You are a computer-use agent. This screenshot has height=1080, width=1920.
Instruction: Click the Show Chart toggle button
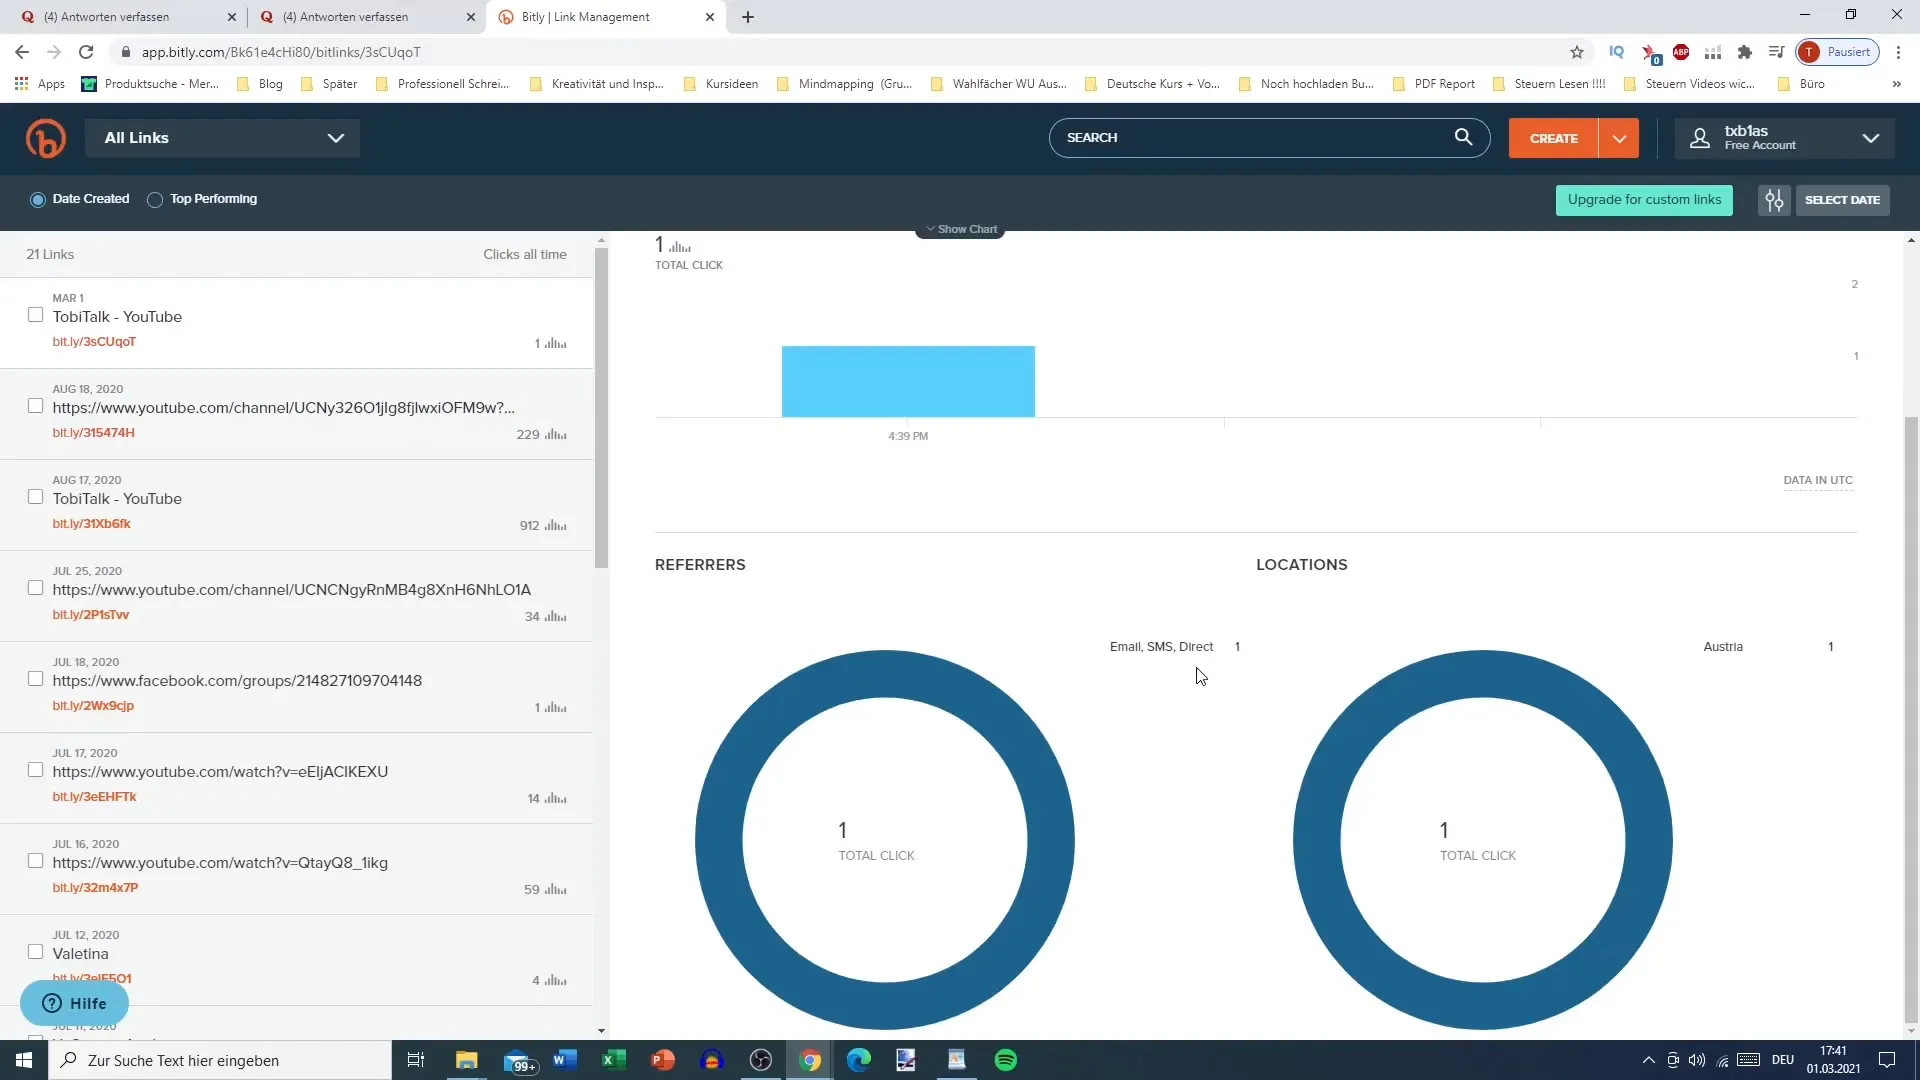(961, 228)
